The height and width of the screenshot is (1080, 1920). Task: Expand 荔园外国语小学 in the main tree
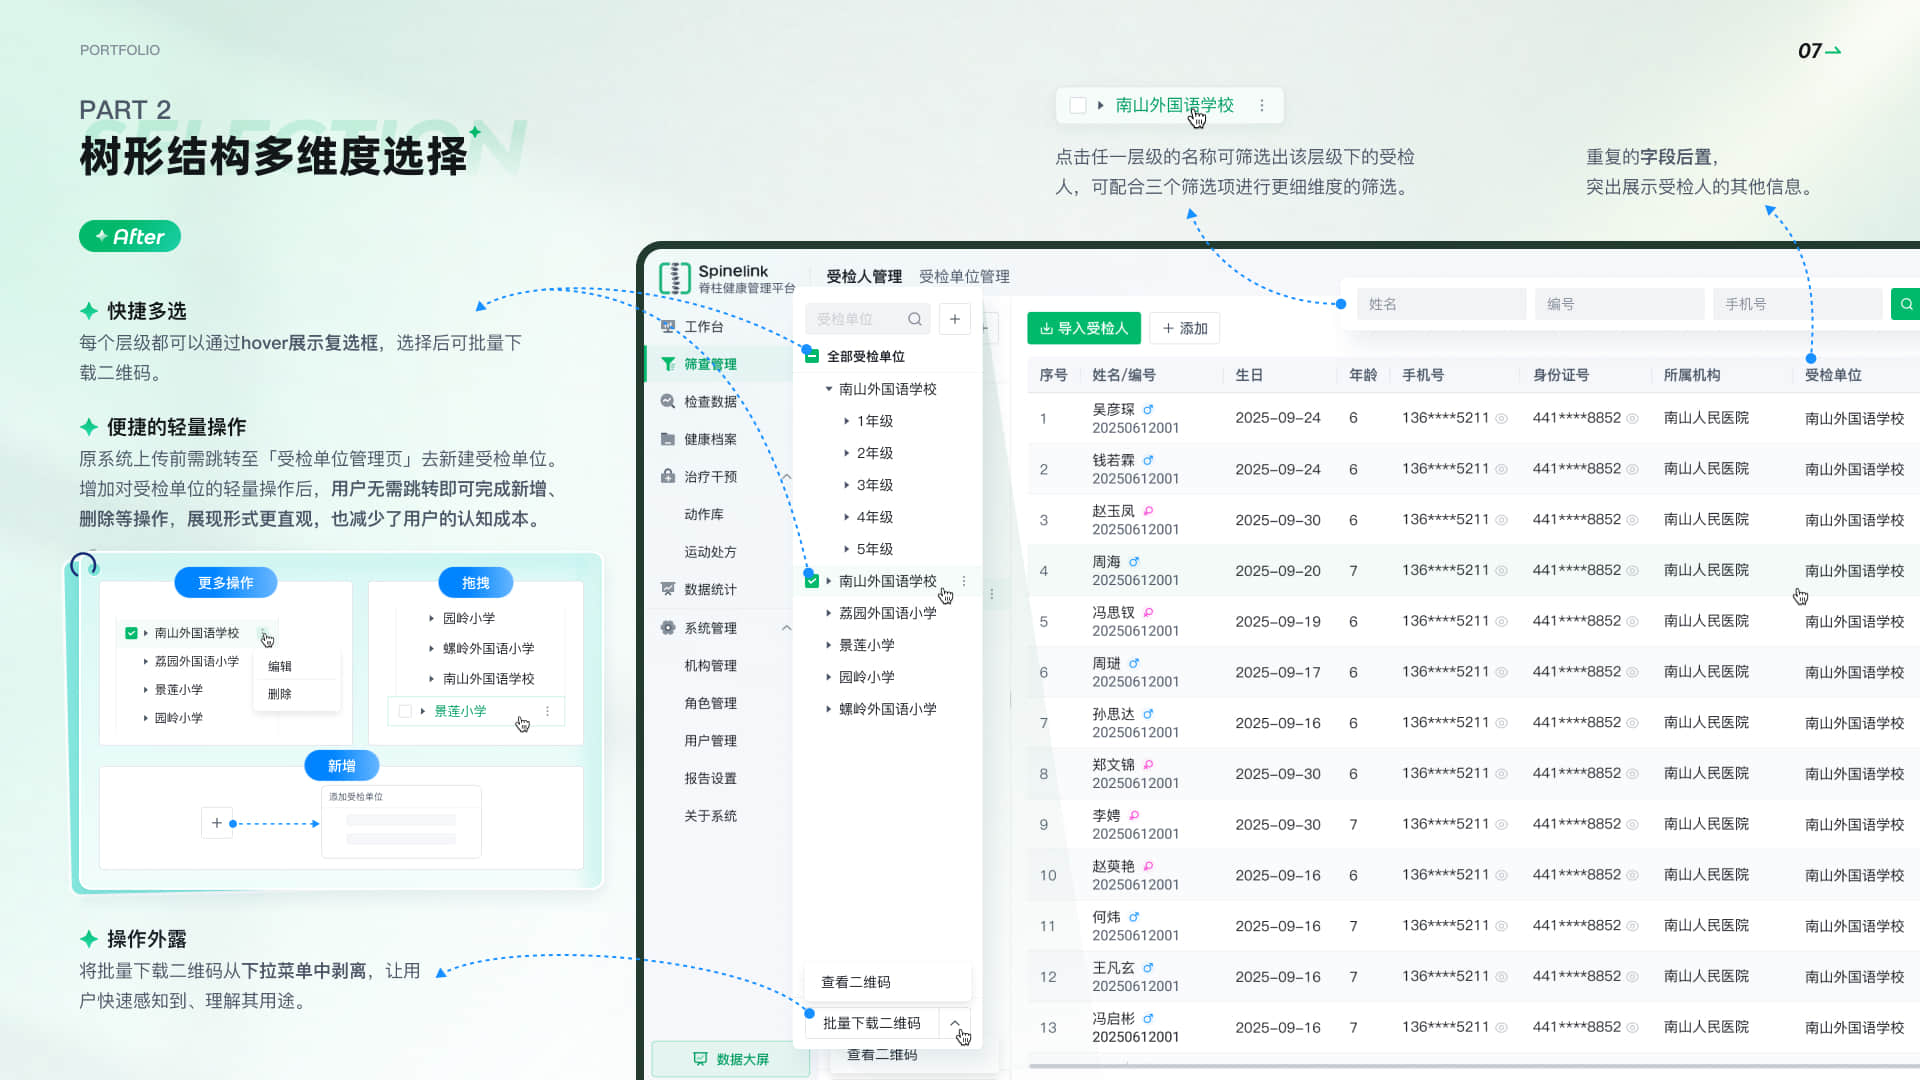828,613
